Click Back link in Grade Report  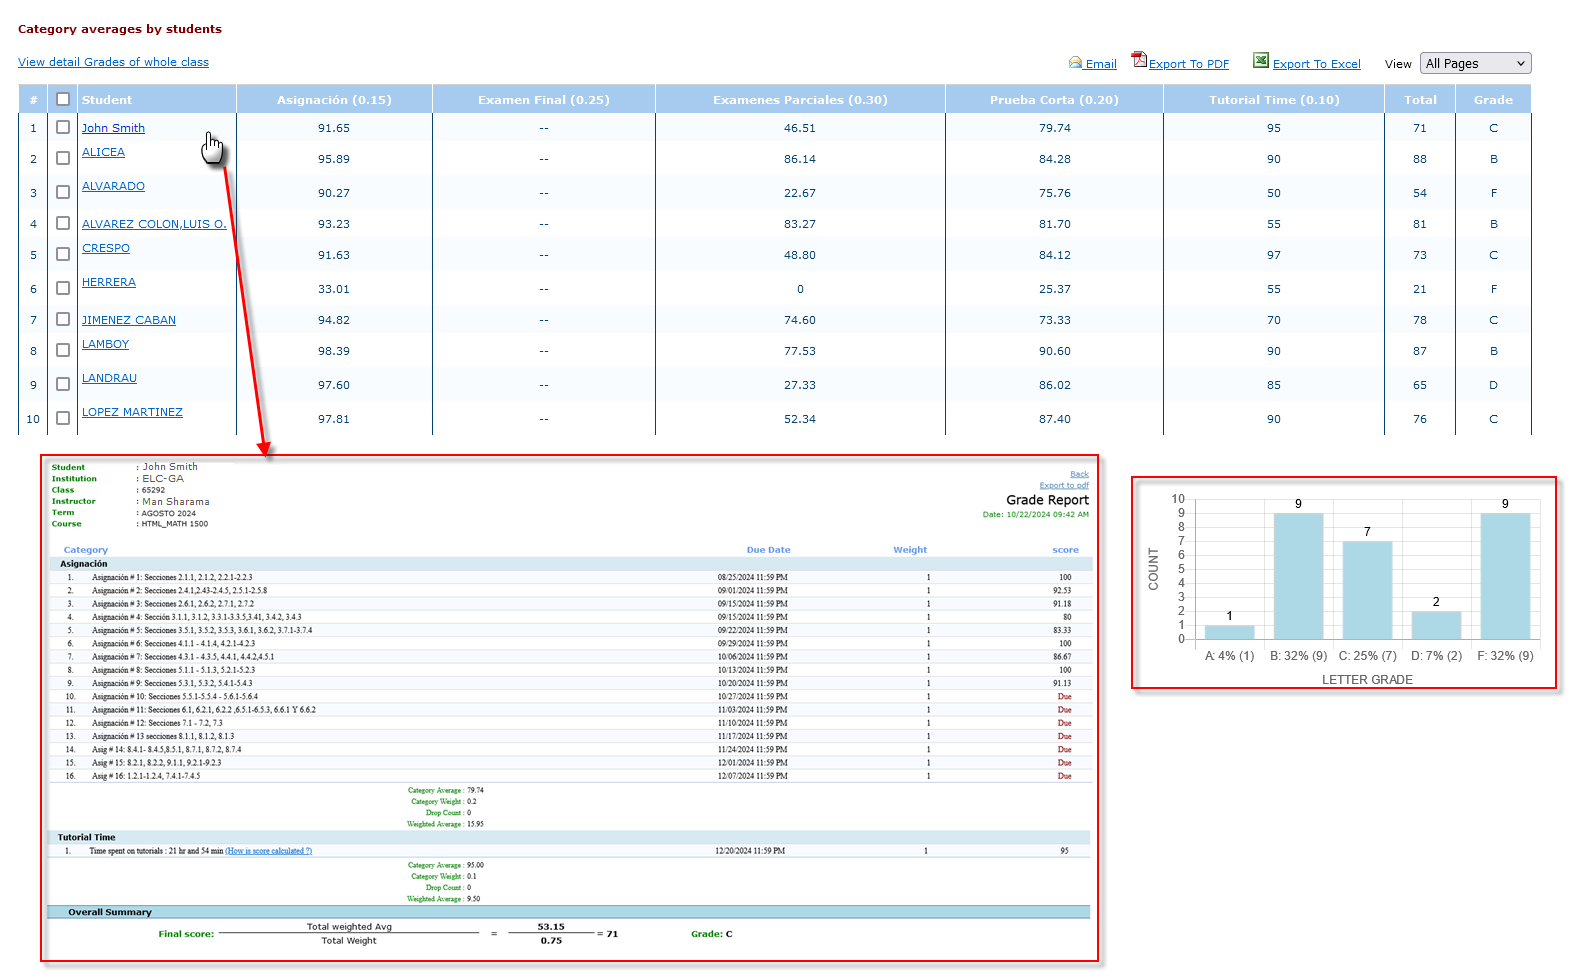click(1079, 474)
